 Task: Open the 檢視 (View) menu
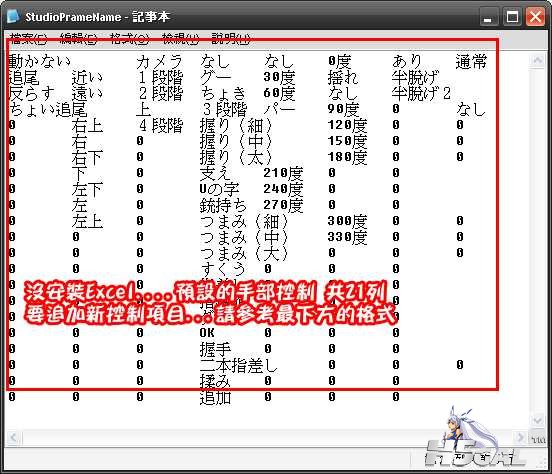(180, 38)
